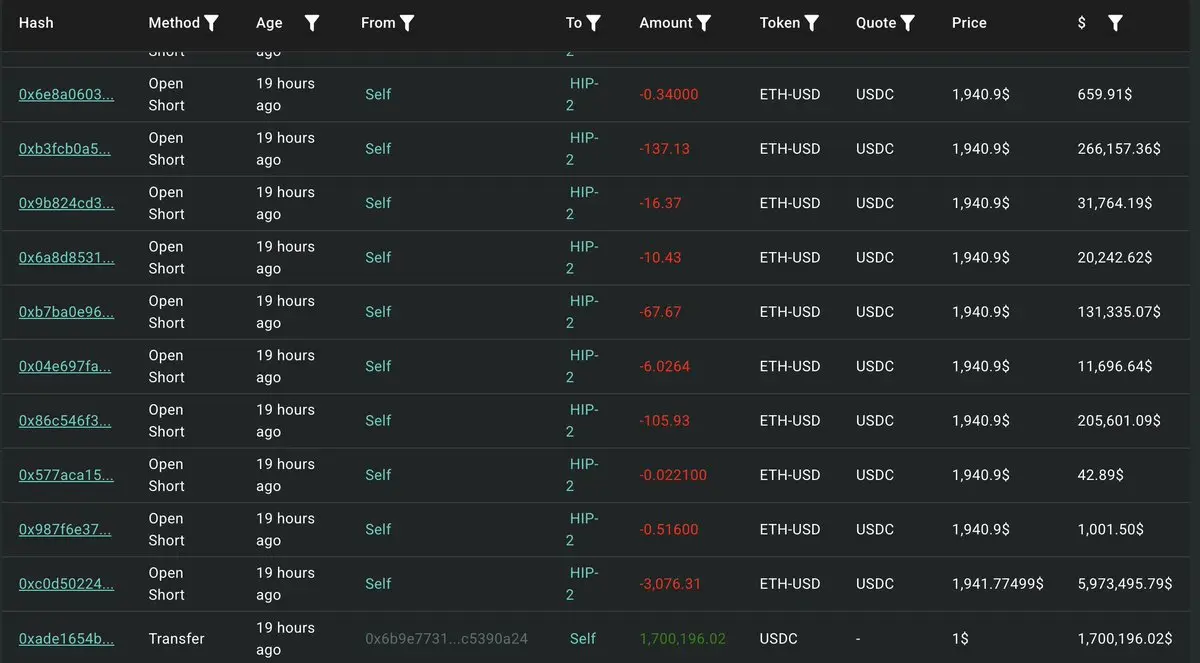Filter the To column via funnel icon
Screen dimensions: 1200x663
(x=594, y=23)
